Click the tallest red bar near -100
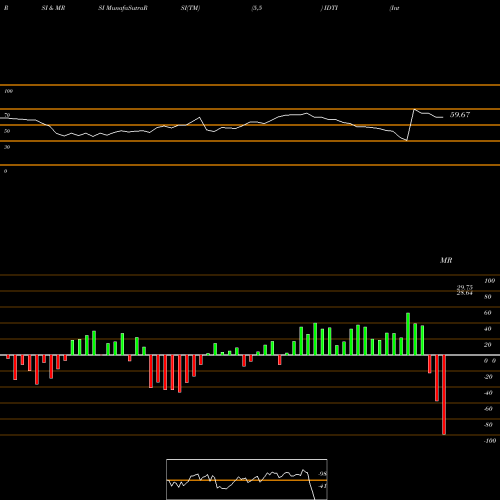 click(444, 395)
